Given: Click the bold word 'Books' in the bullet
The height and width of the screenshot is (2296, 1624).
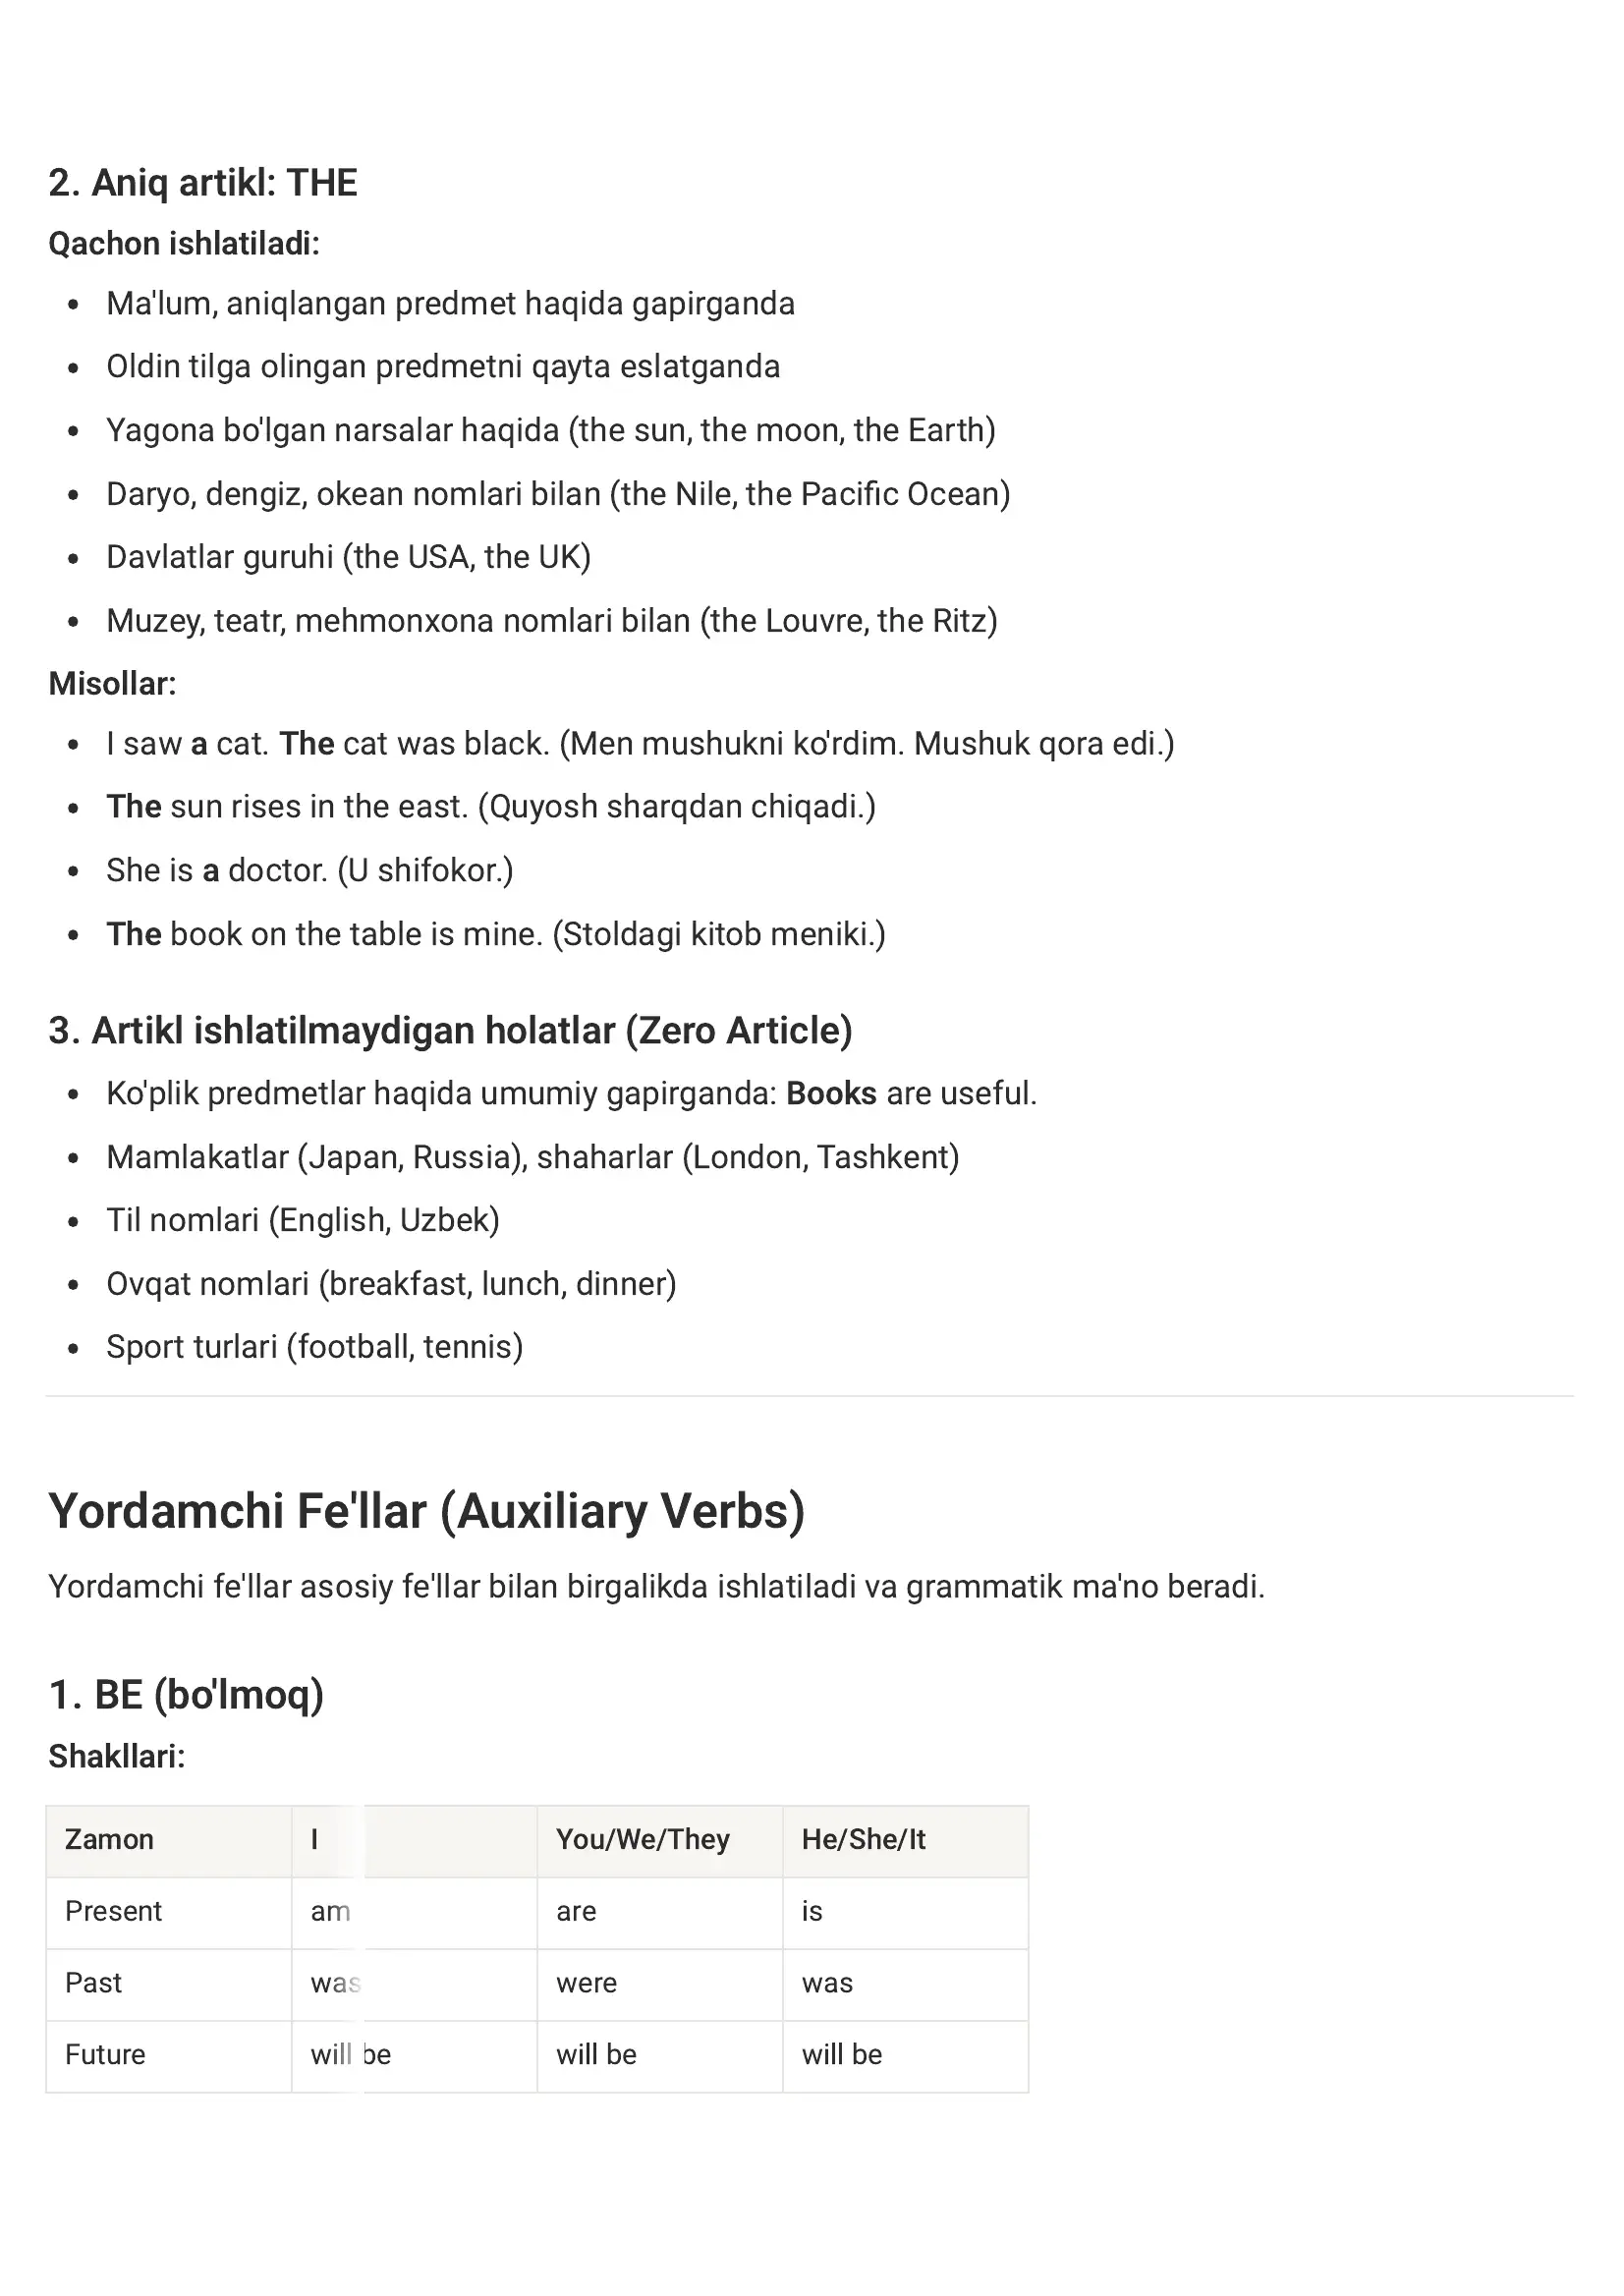Looking at the screenshot, I should click(831, 1094).
